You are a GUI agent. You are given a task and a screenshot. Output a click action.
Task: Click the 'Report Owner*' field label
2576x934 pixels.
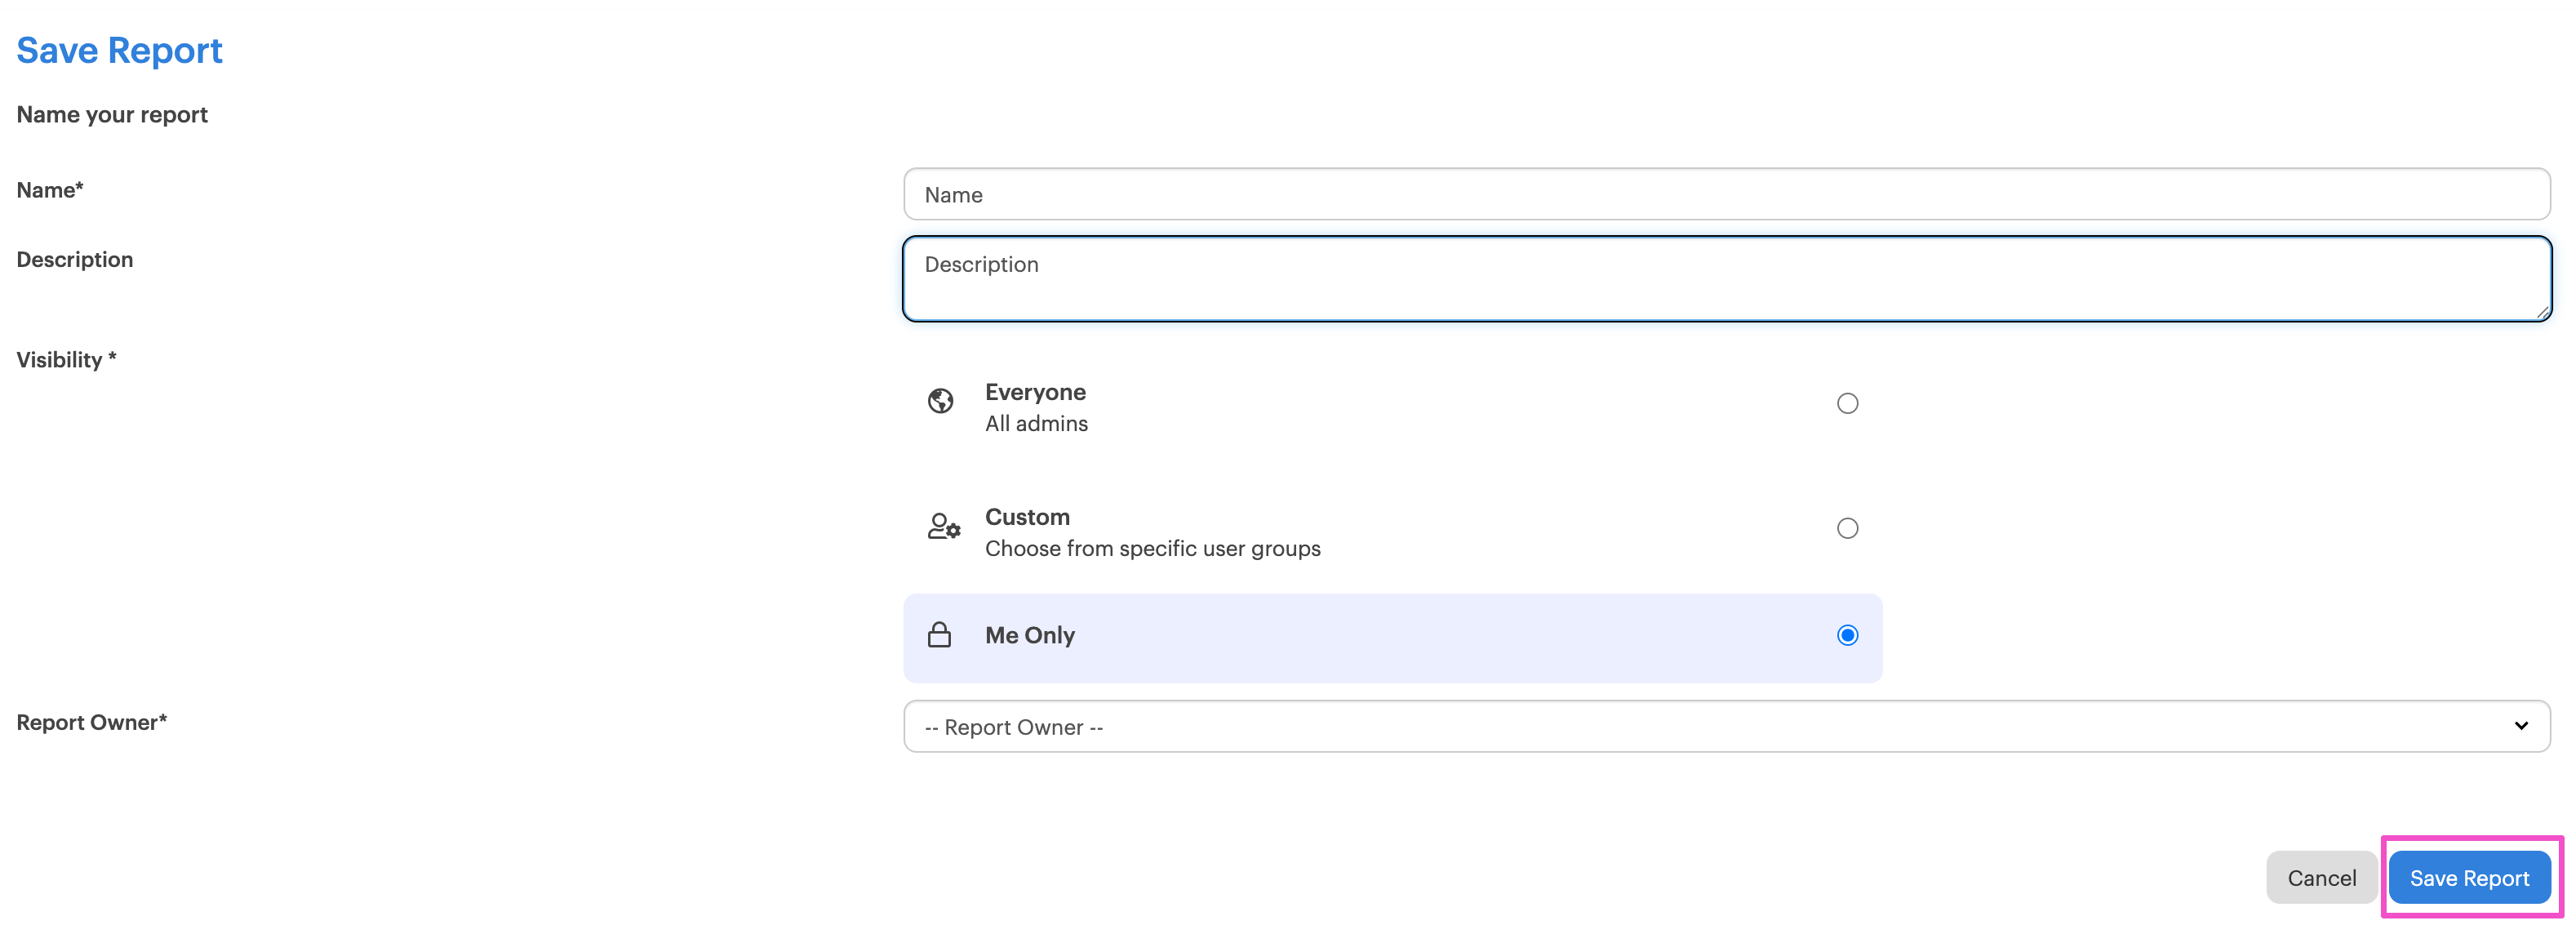point(92,722)
